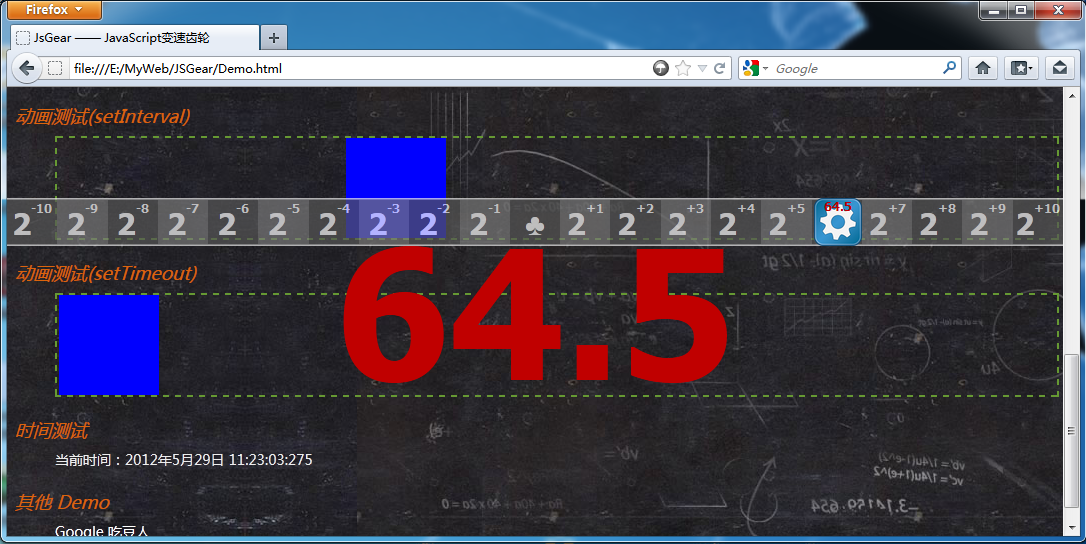Reload the page with the refresh icon
The width and height of the screenshot is (1086, 544).
[719, 68]
